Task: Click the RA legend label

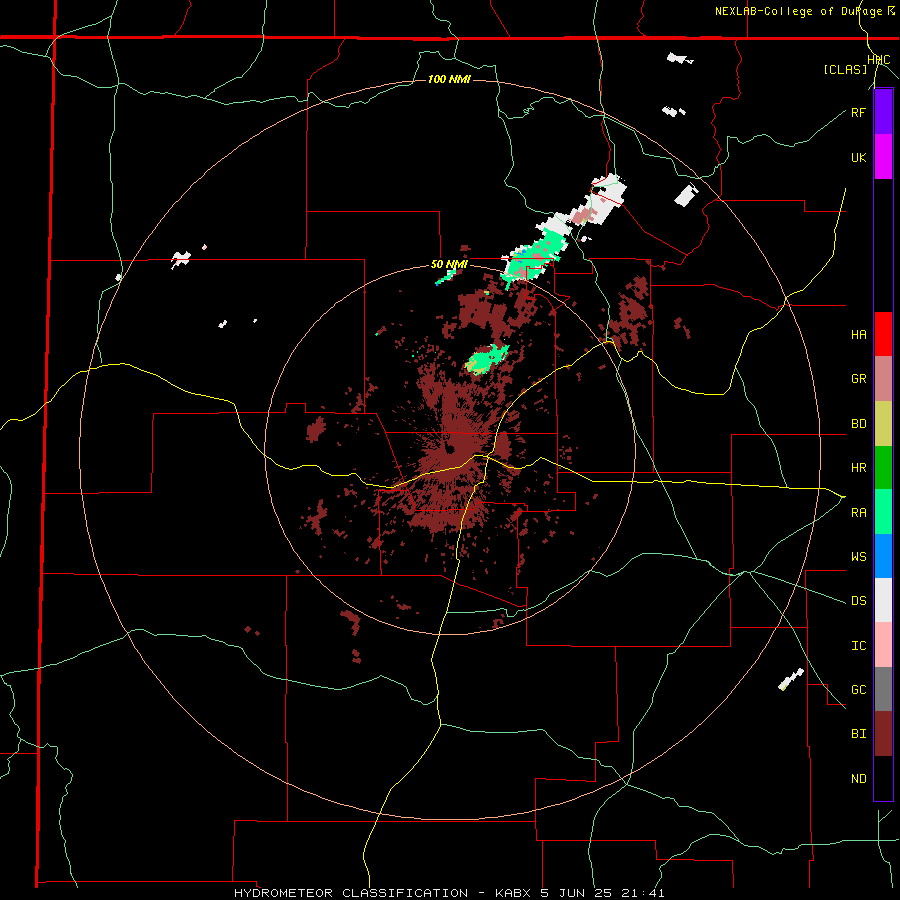Action: click(x=859, y=512)
